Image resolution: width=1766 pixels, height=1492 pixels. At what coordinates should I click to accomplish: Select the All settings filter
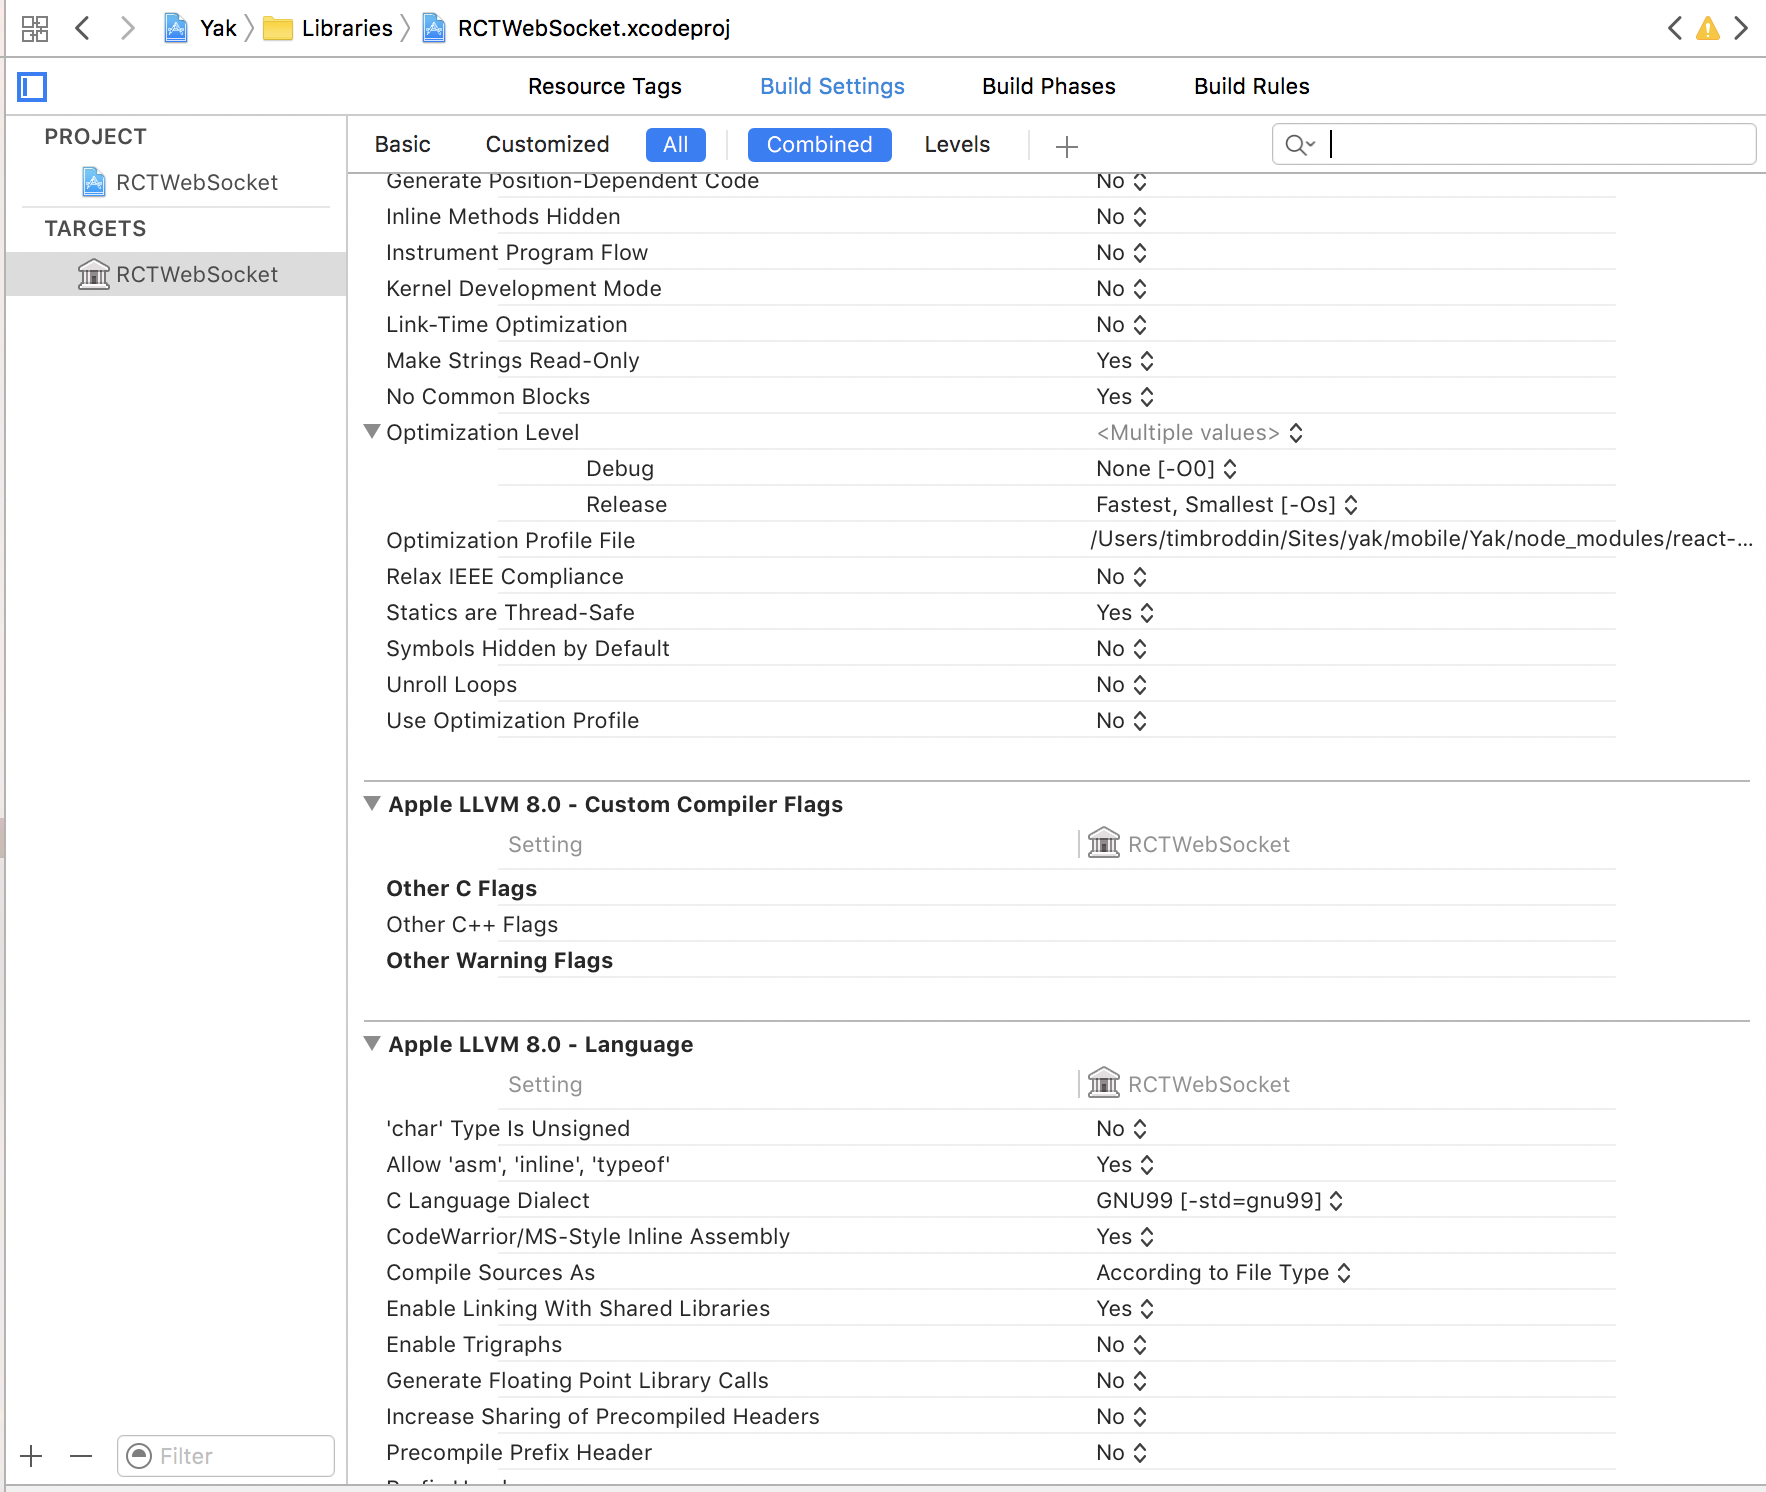tap(676, 145)
